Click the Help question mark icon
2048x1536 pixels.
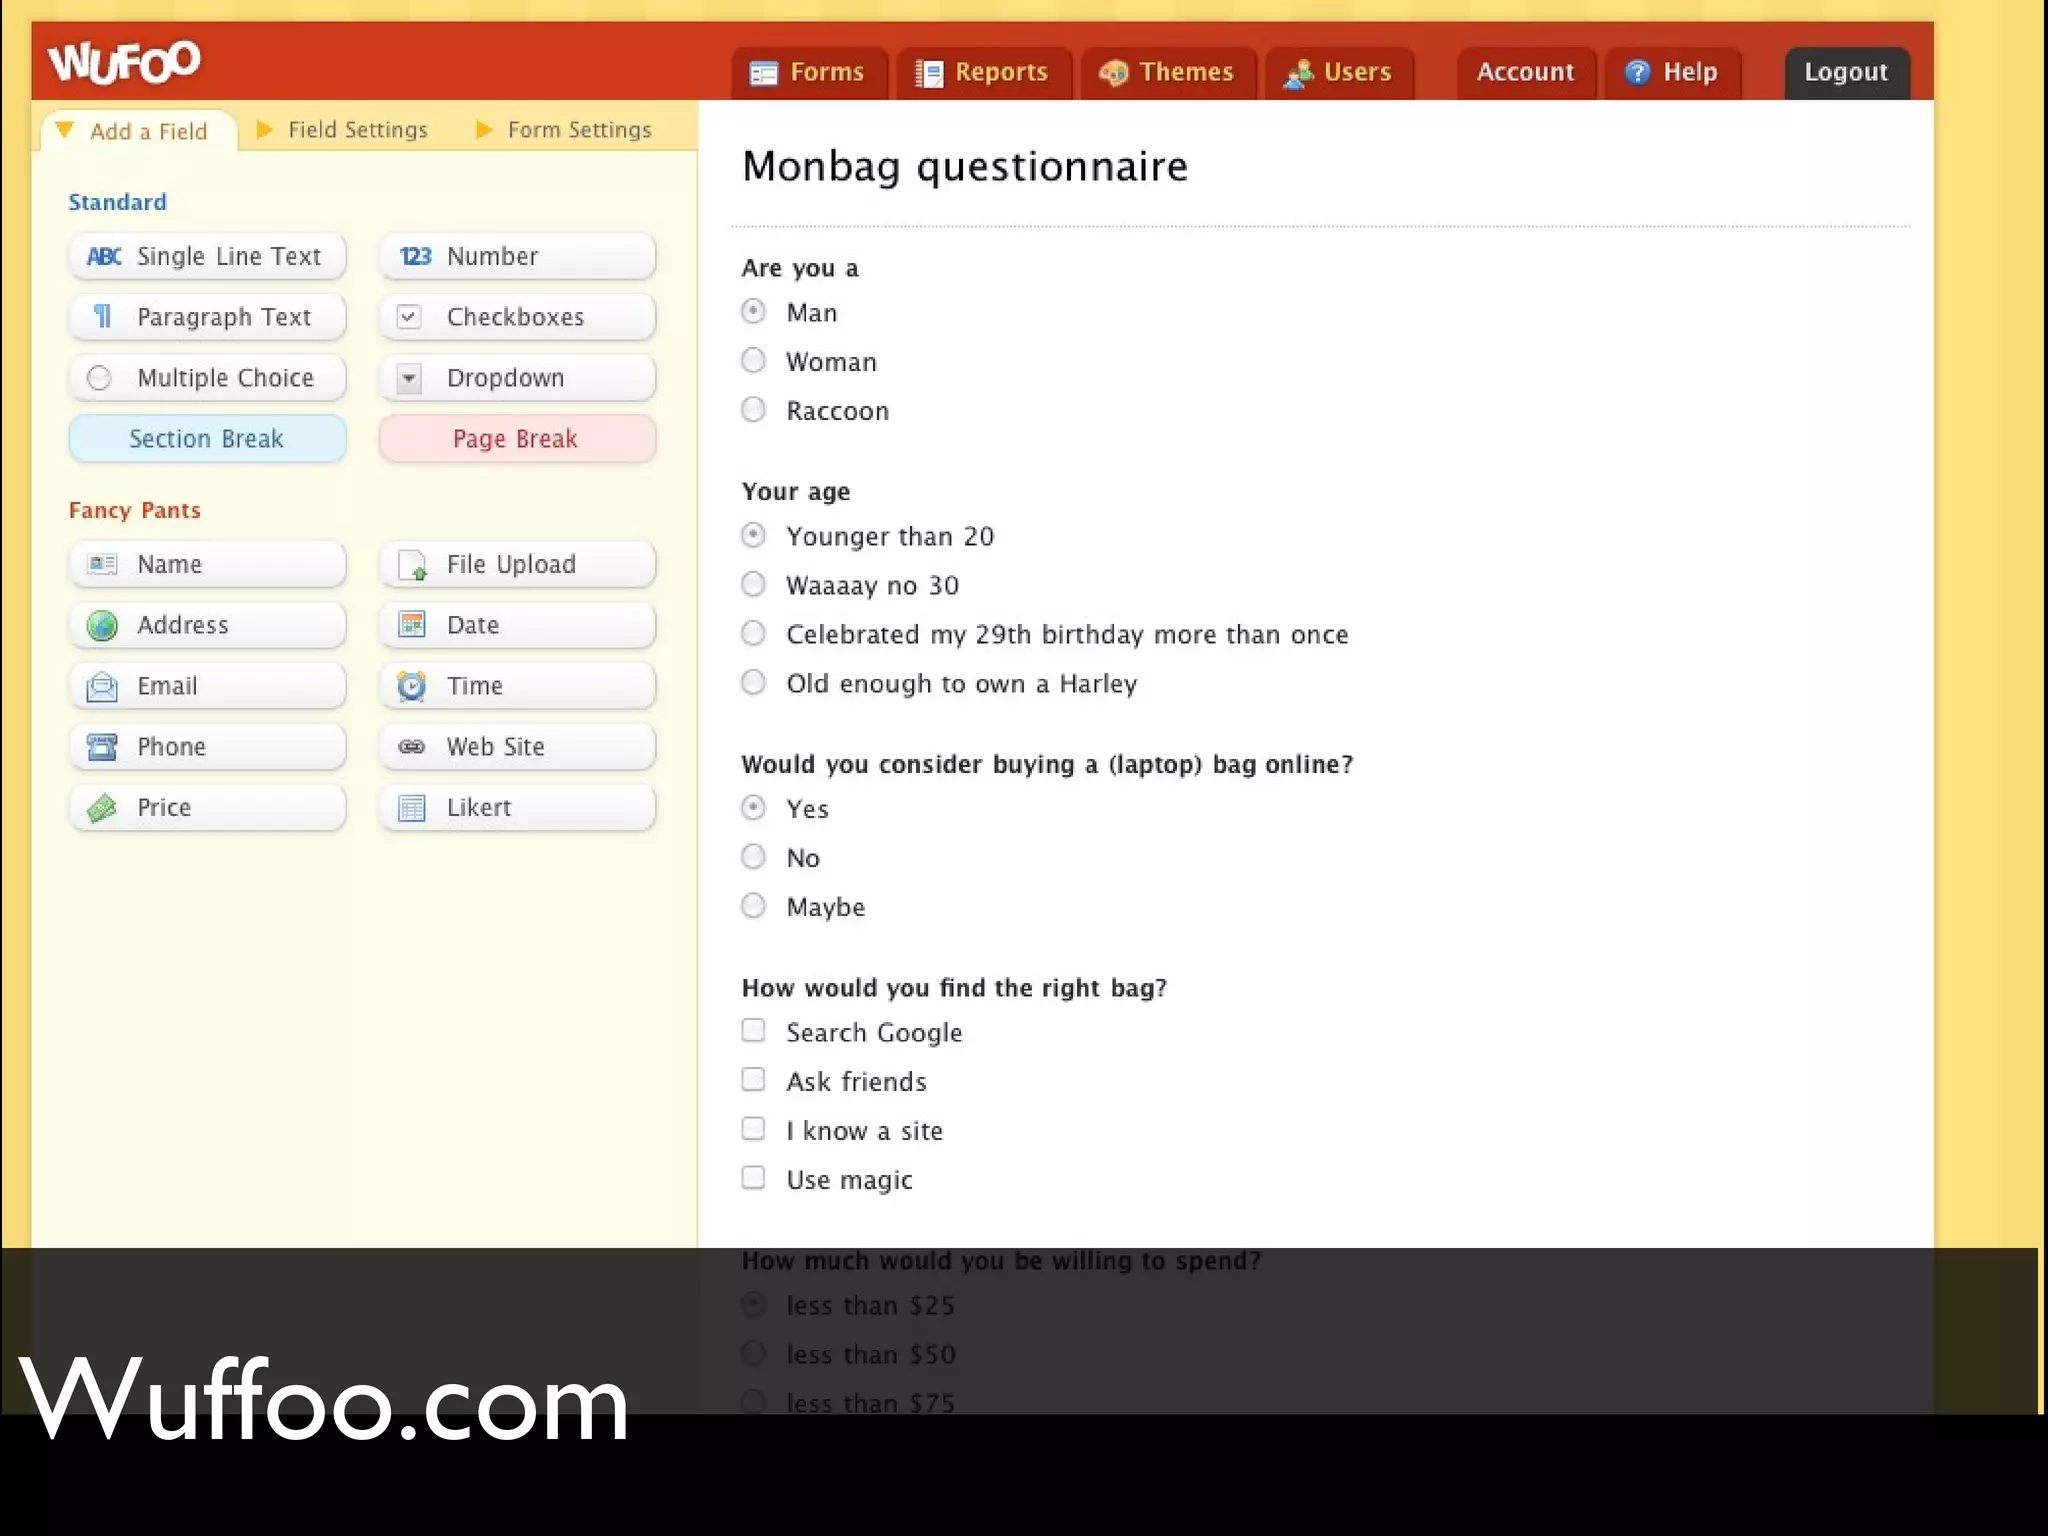(1637, 72)
